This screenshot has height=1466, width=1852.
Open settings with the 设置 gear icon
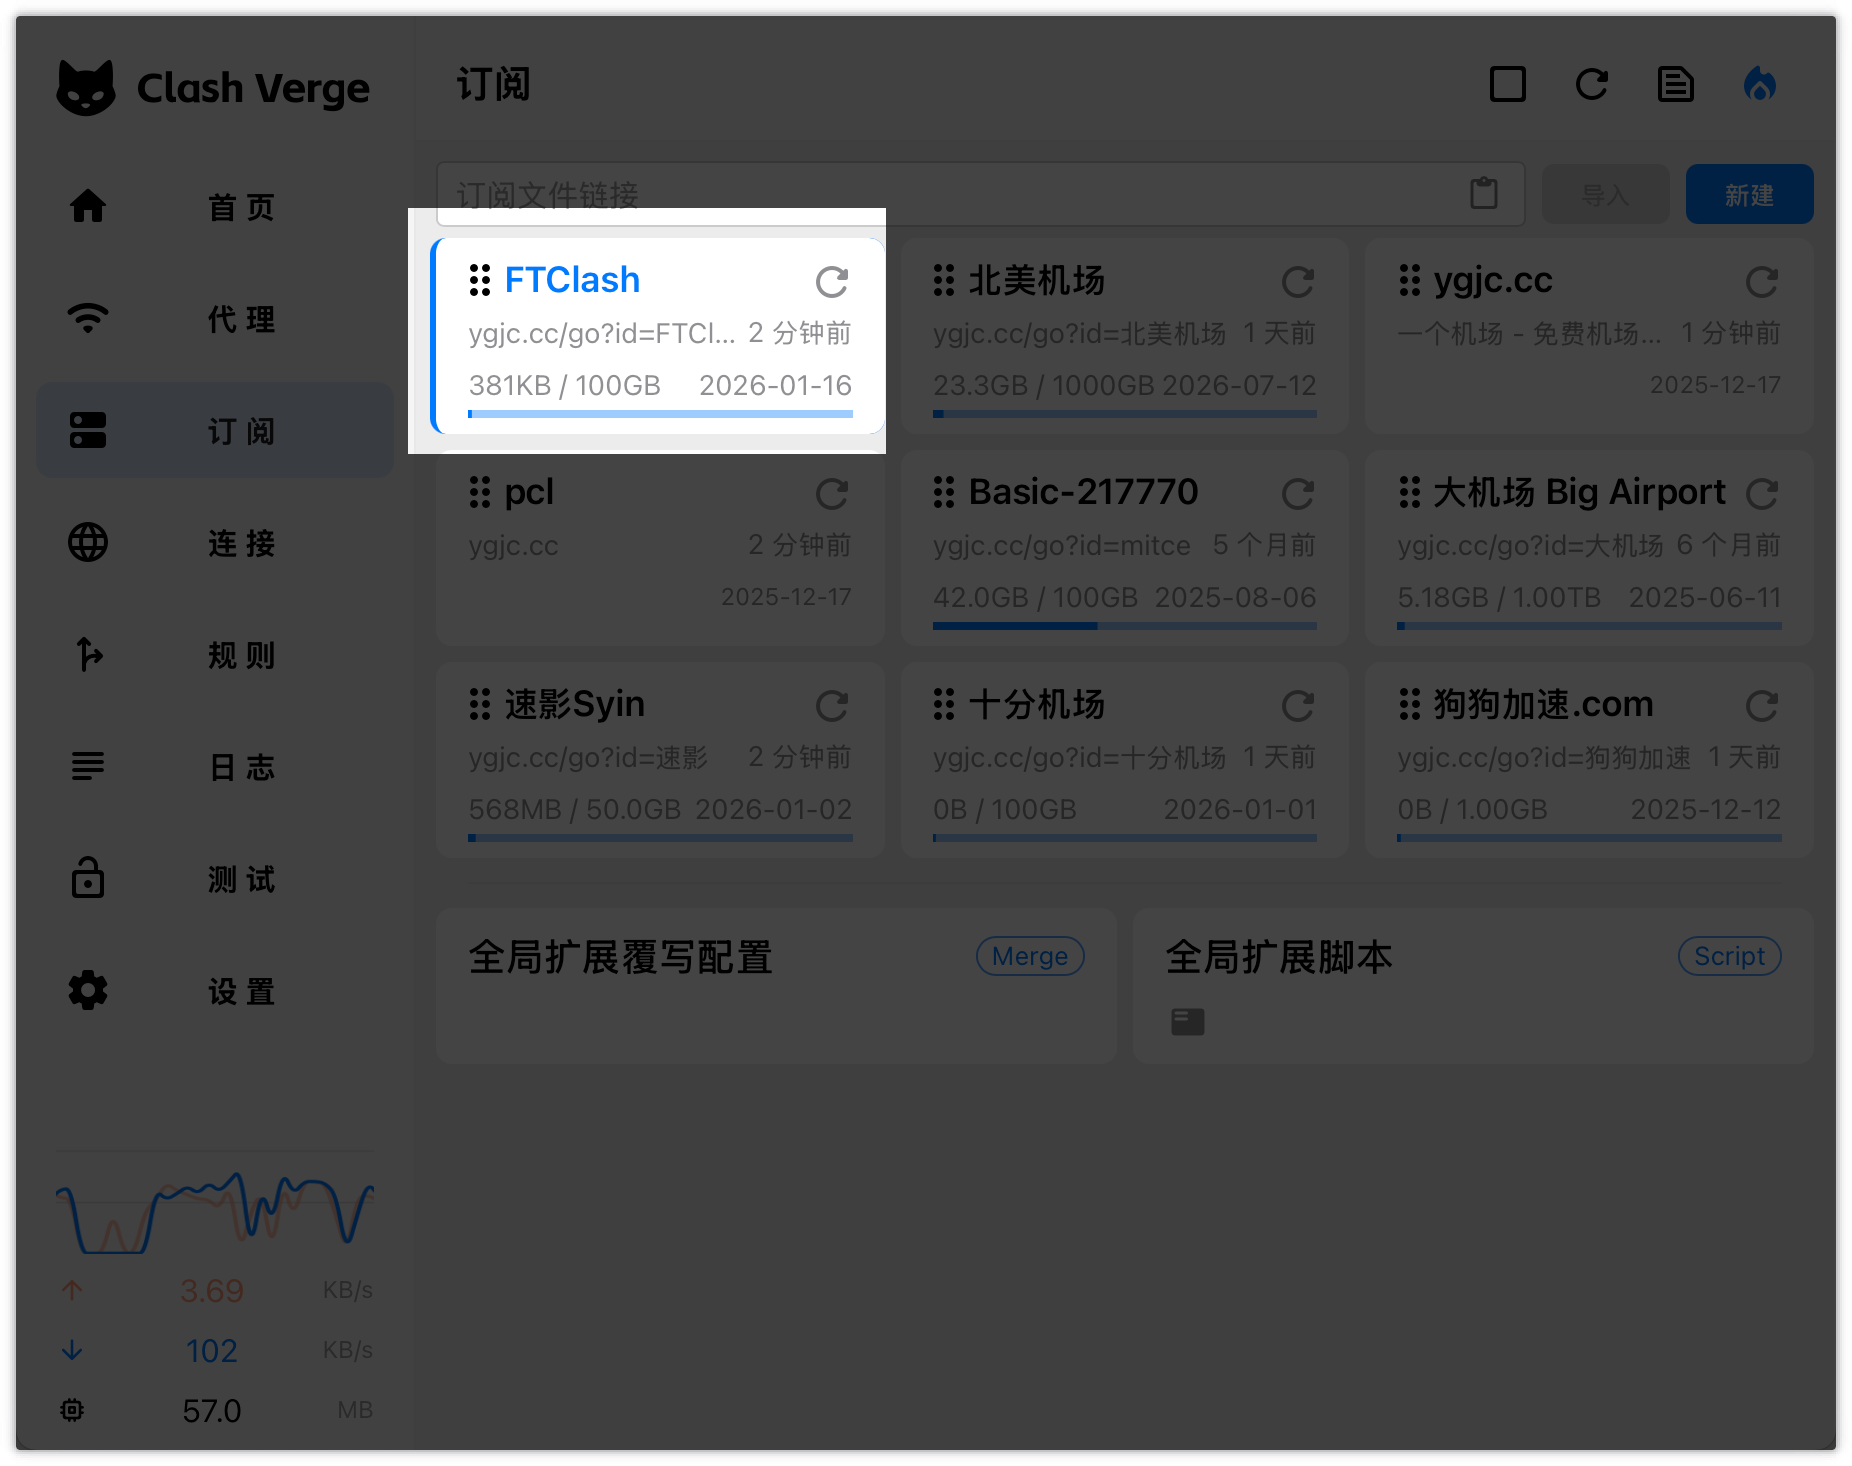(88, 991)
